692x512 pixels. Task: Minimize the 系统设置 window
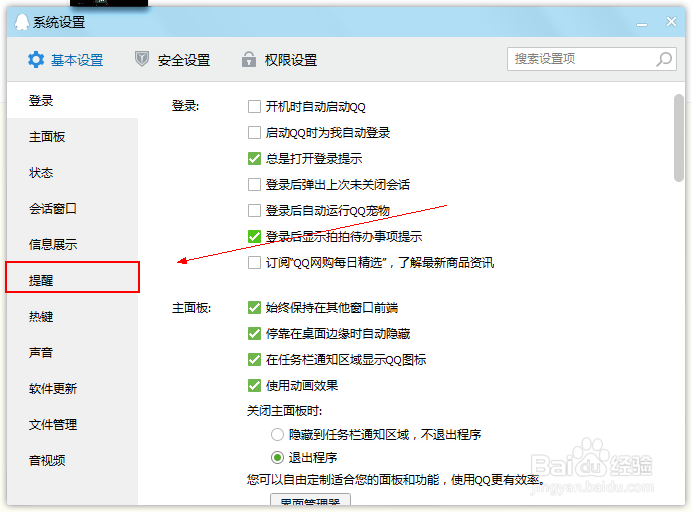[x=642, y=25]
